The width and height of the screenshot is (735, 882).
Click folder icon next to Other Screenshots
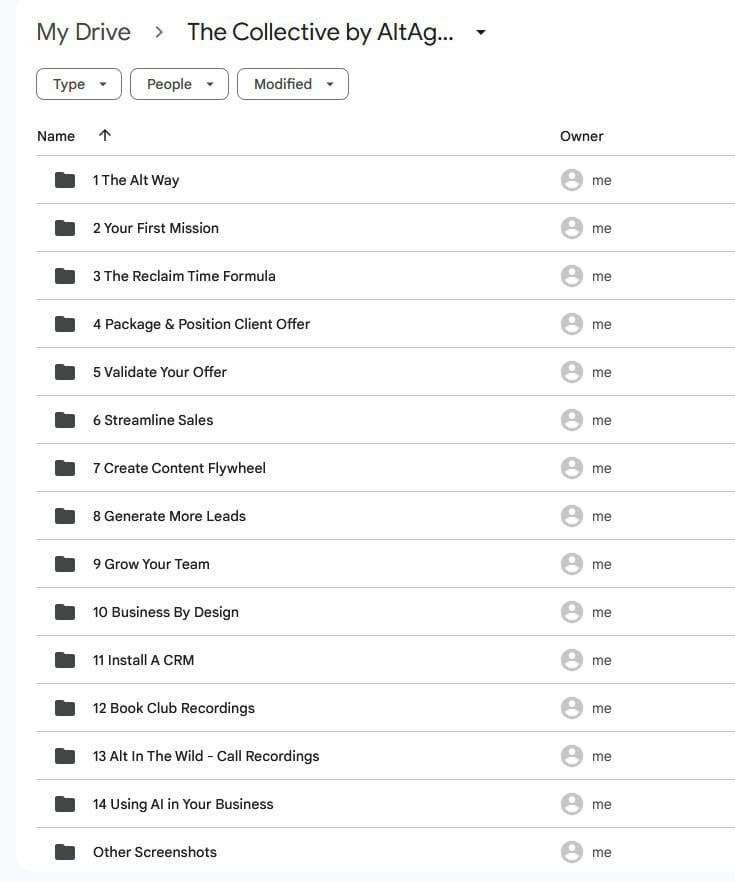65,852
